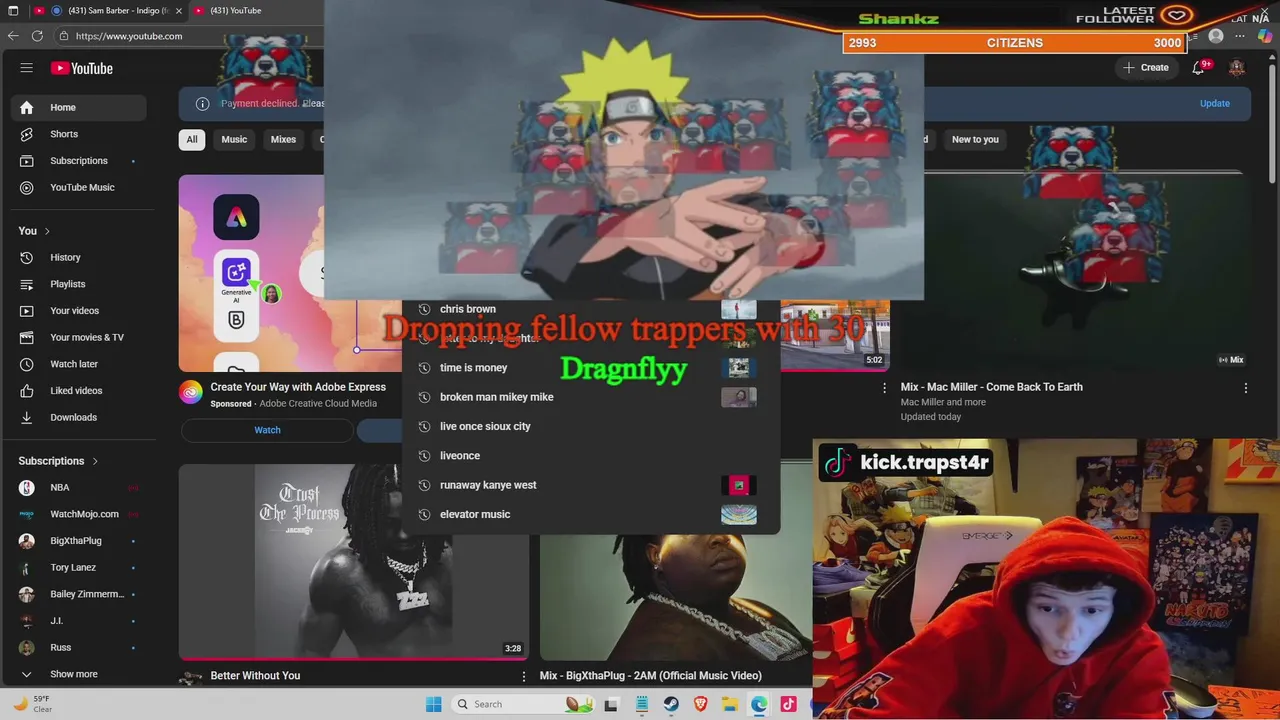Screen dimensions: 1280x720
Task: Open the Tory Lanez channel subscription
Action: tap(79, 568)
